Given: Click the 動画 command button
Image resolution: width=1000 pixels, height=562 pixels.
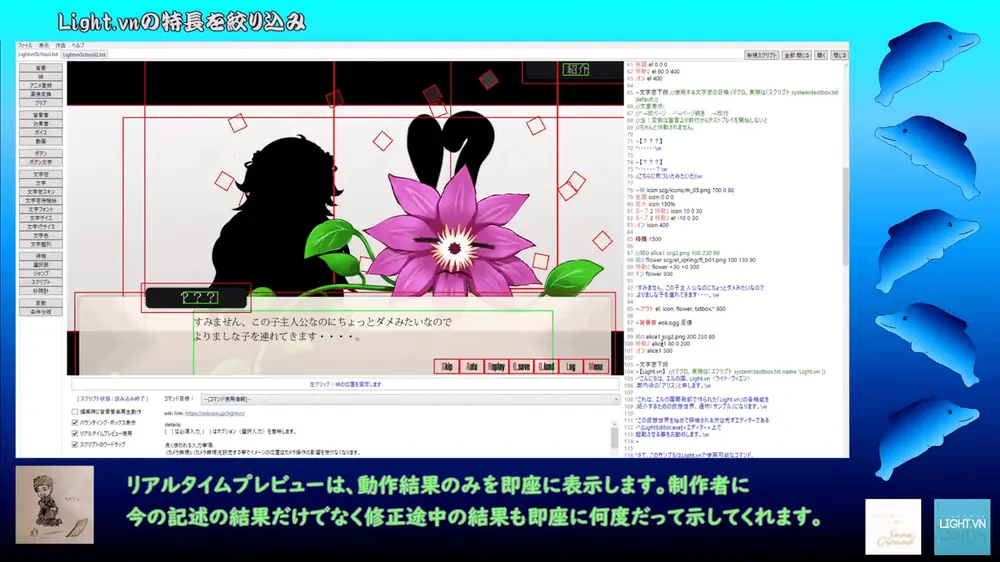Looking at the screenshot, I should point(41,141).
